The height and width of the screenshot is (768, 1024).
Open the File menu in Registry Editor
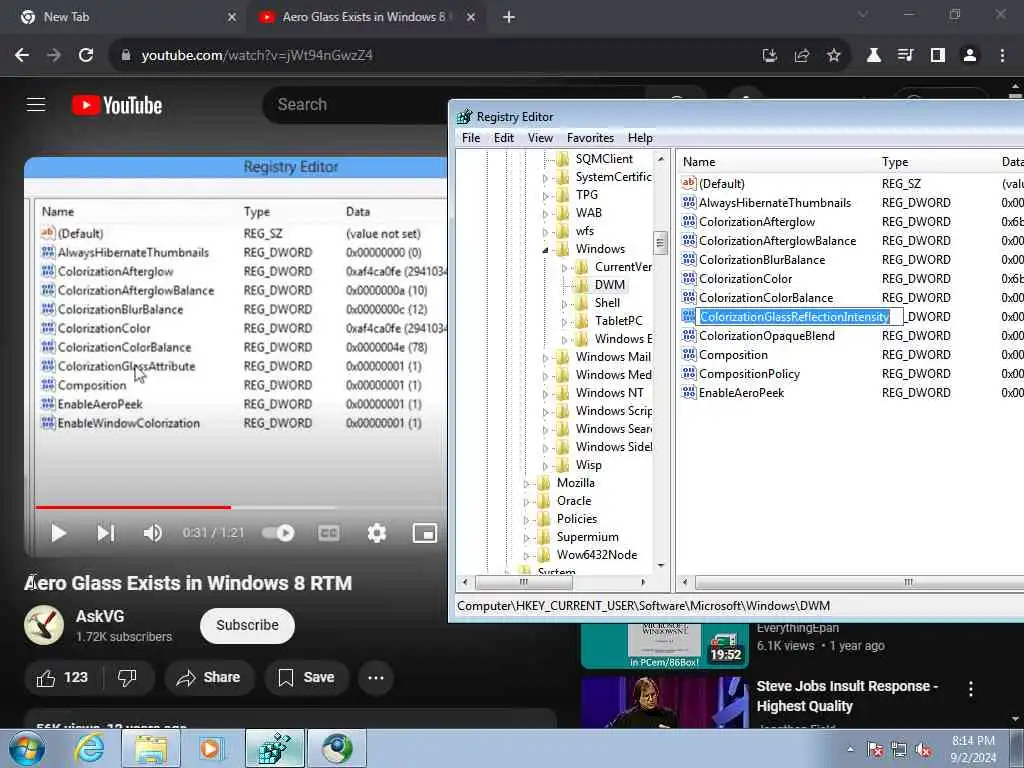pos(471,138)
